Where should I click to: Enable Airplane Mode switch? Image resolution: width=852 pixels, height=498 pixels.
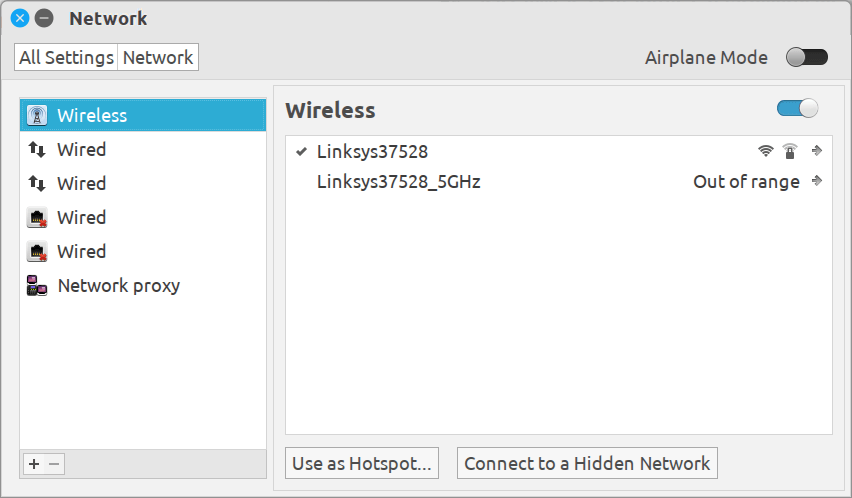click(x=807, y=57)
